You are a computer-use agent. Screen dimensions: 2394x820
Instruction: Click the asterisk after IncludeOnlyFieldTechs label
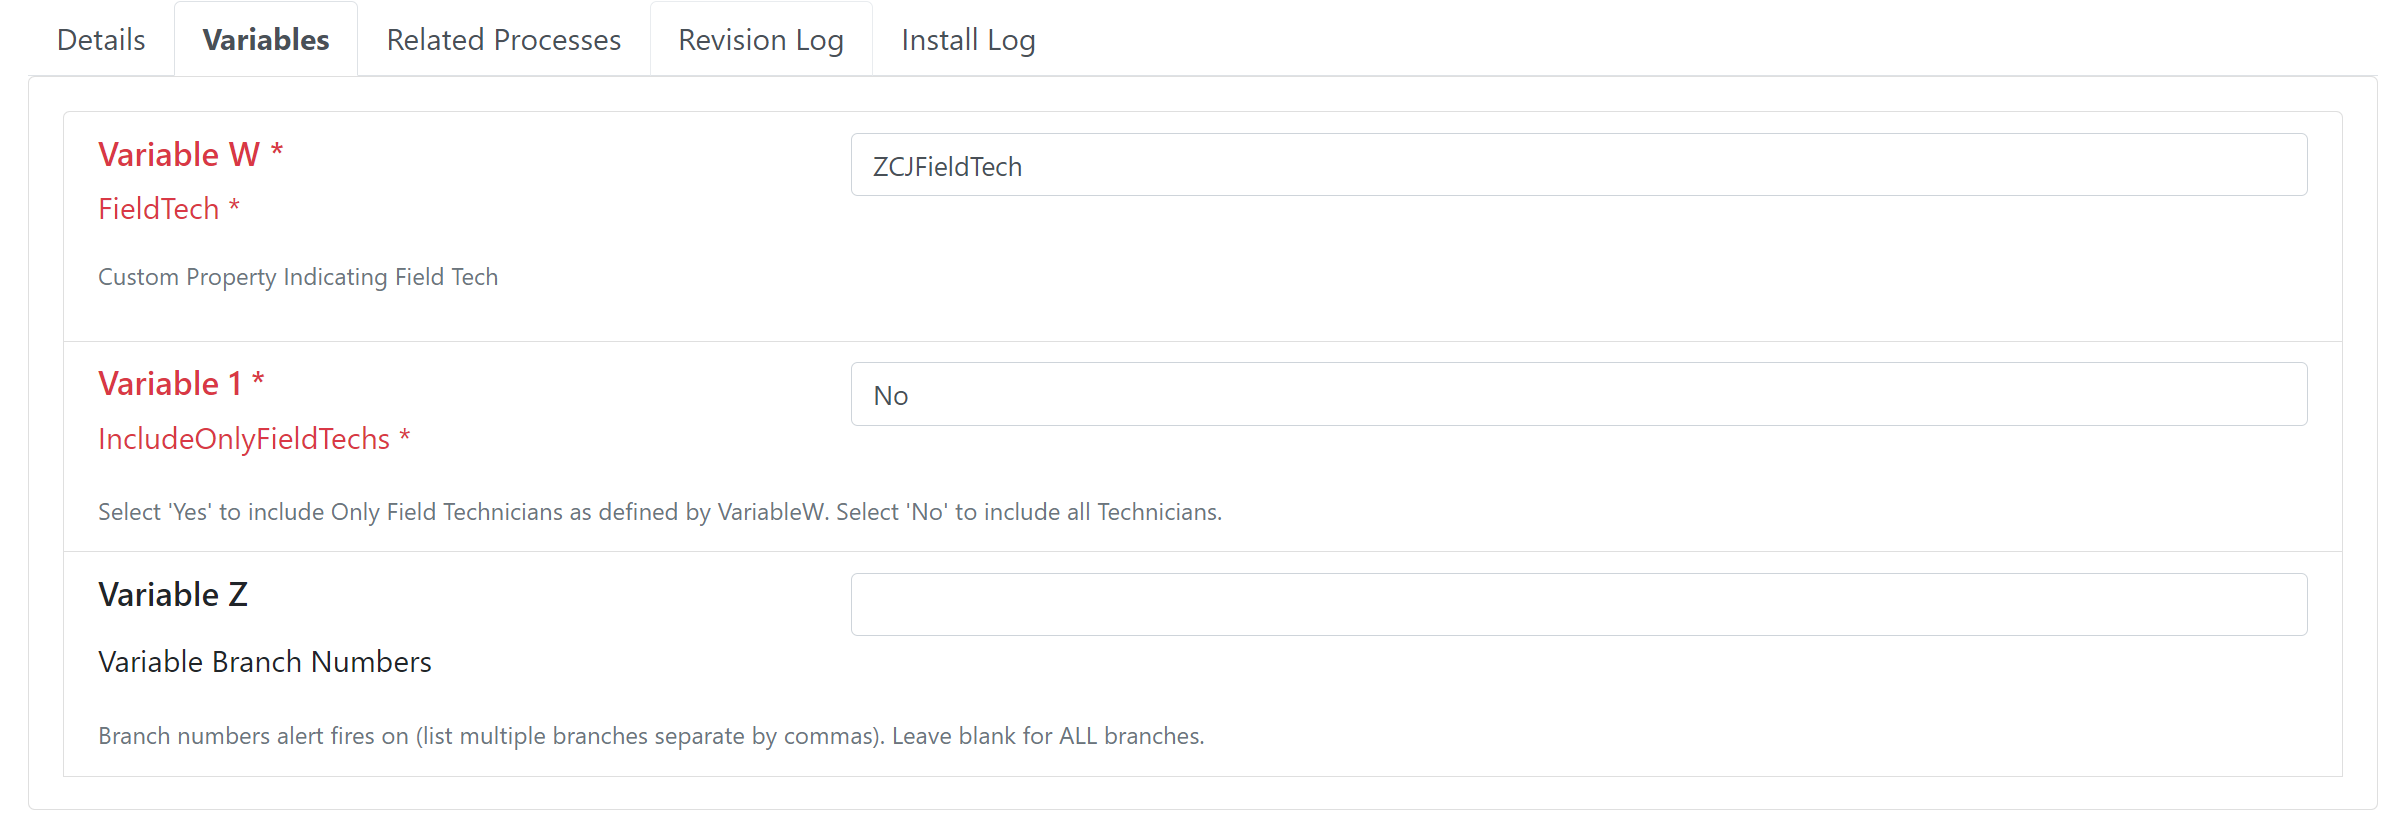tap(405, 436)
